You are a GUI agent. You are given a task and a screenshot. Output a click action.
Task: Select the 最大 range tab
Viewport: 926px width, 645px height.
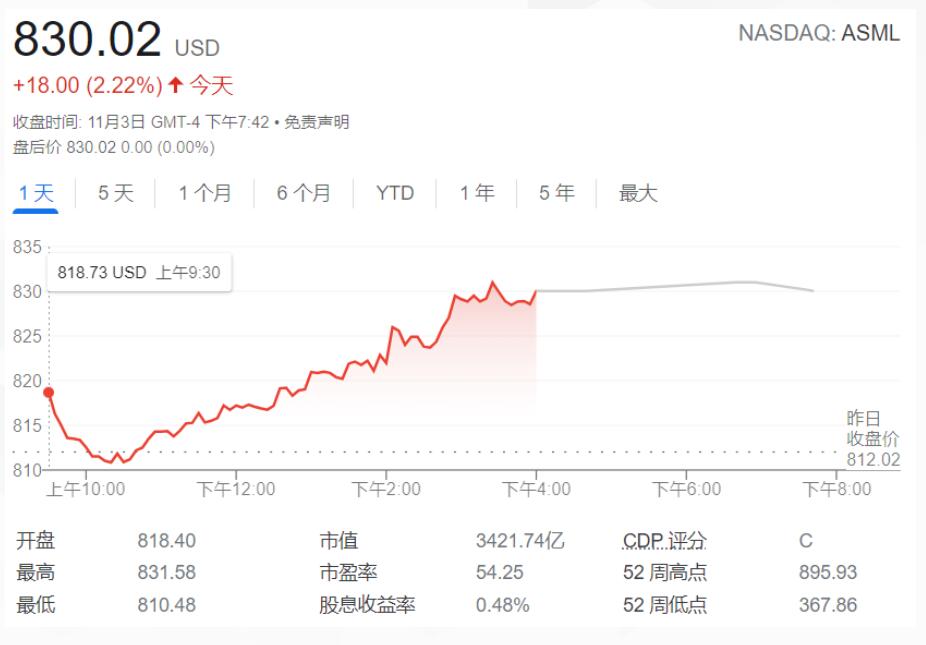638,193
